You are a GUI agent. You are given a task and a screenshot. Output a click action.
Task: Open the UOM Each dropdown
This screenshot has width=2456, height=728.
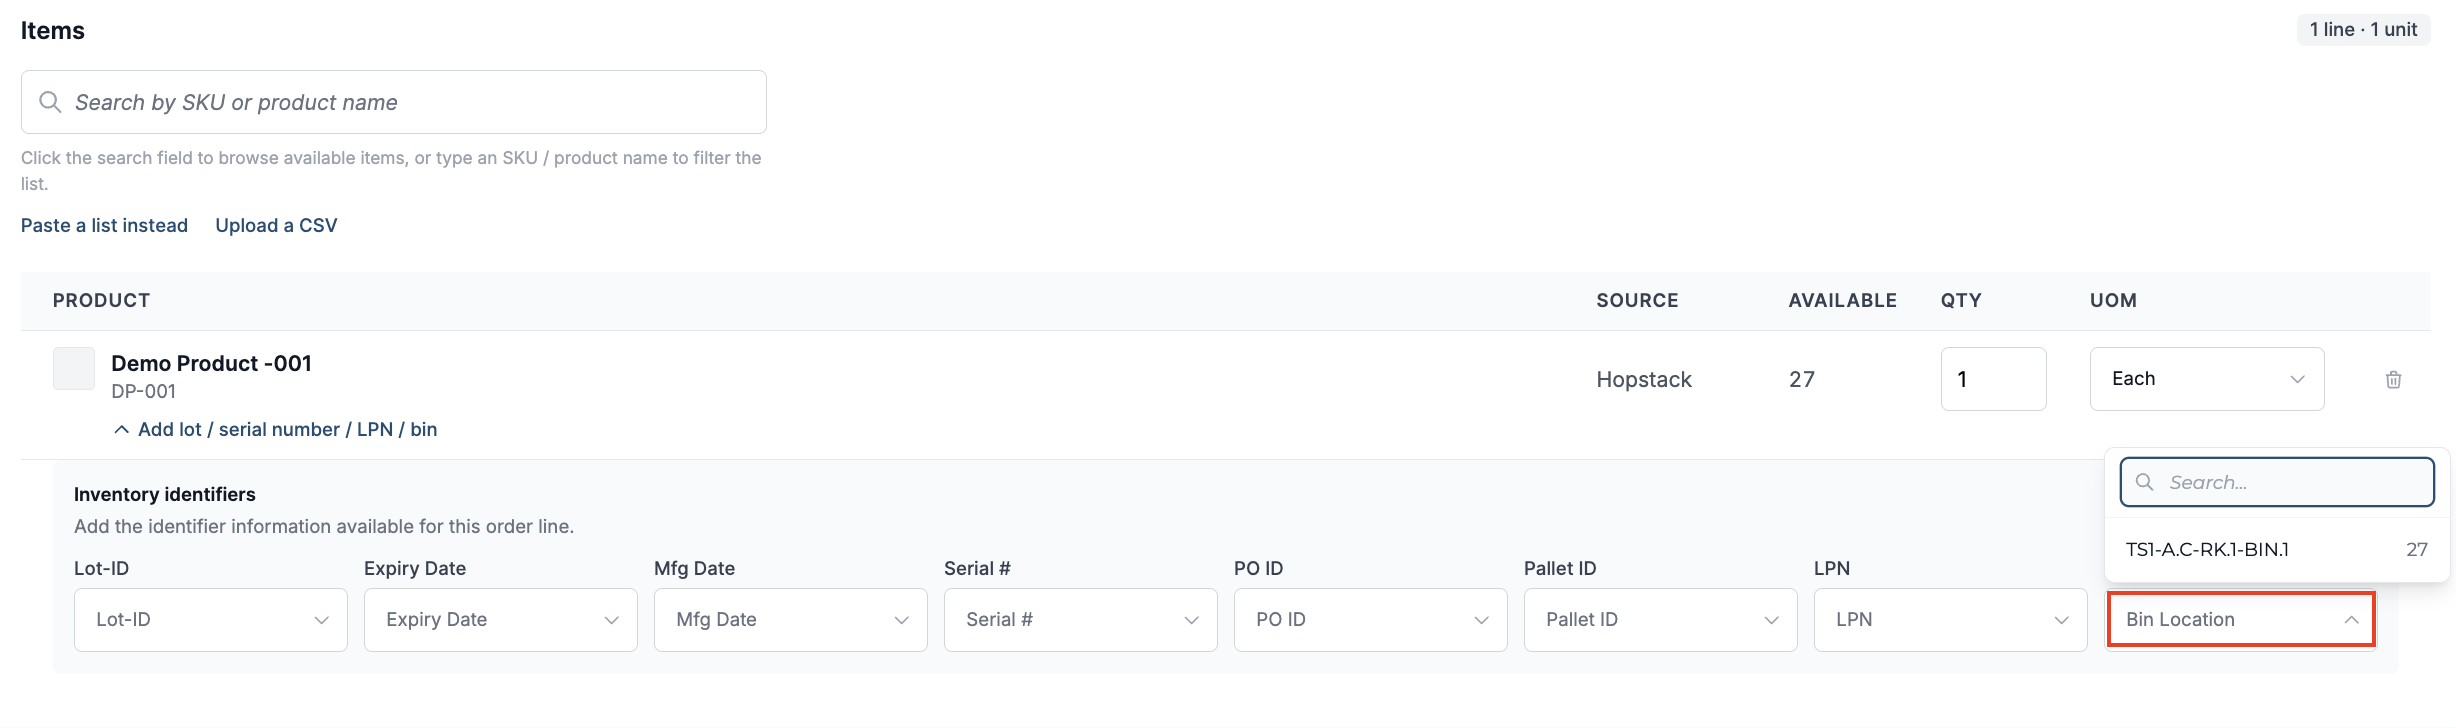click(2207, 379)
